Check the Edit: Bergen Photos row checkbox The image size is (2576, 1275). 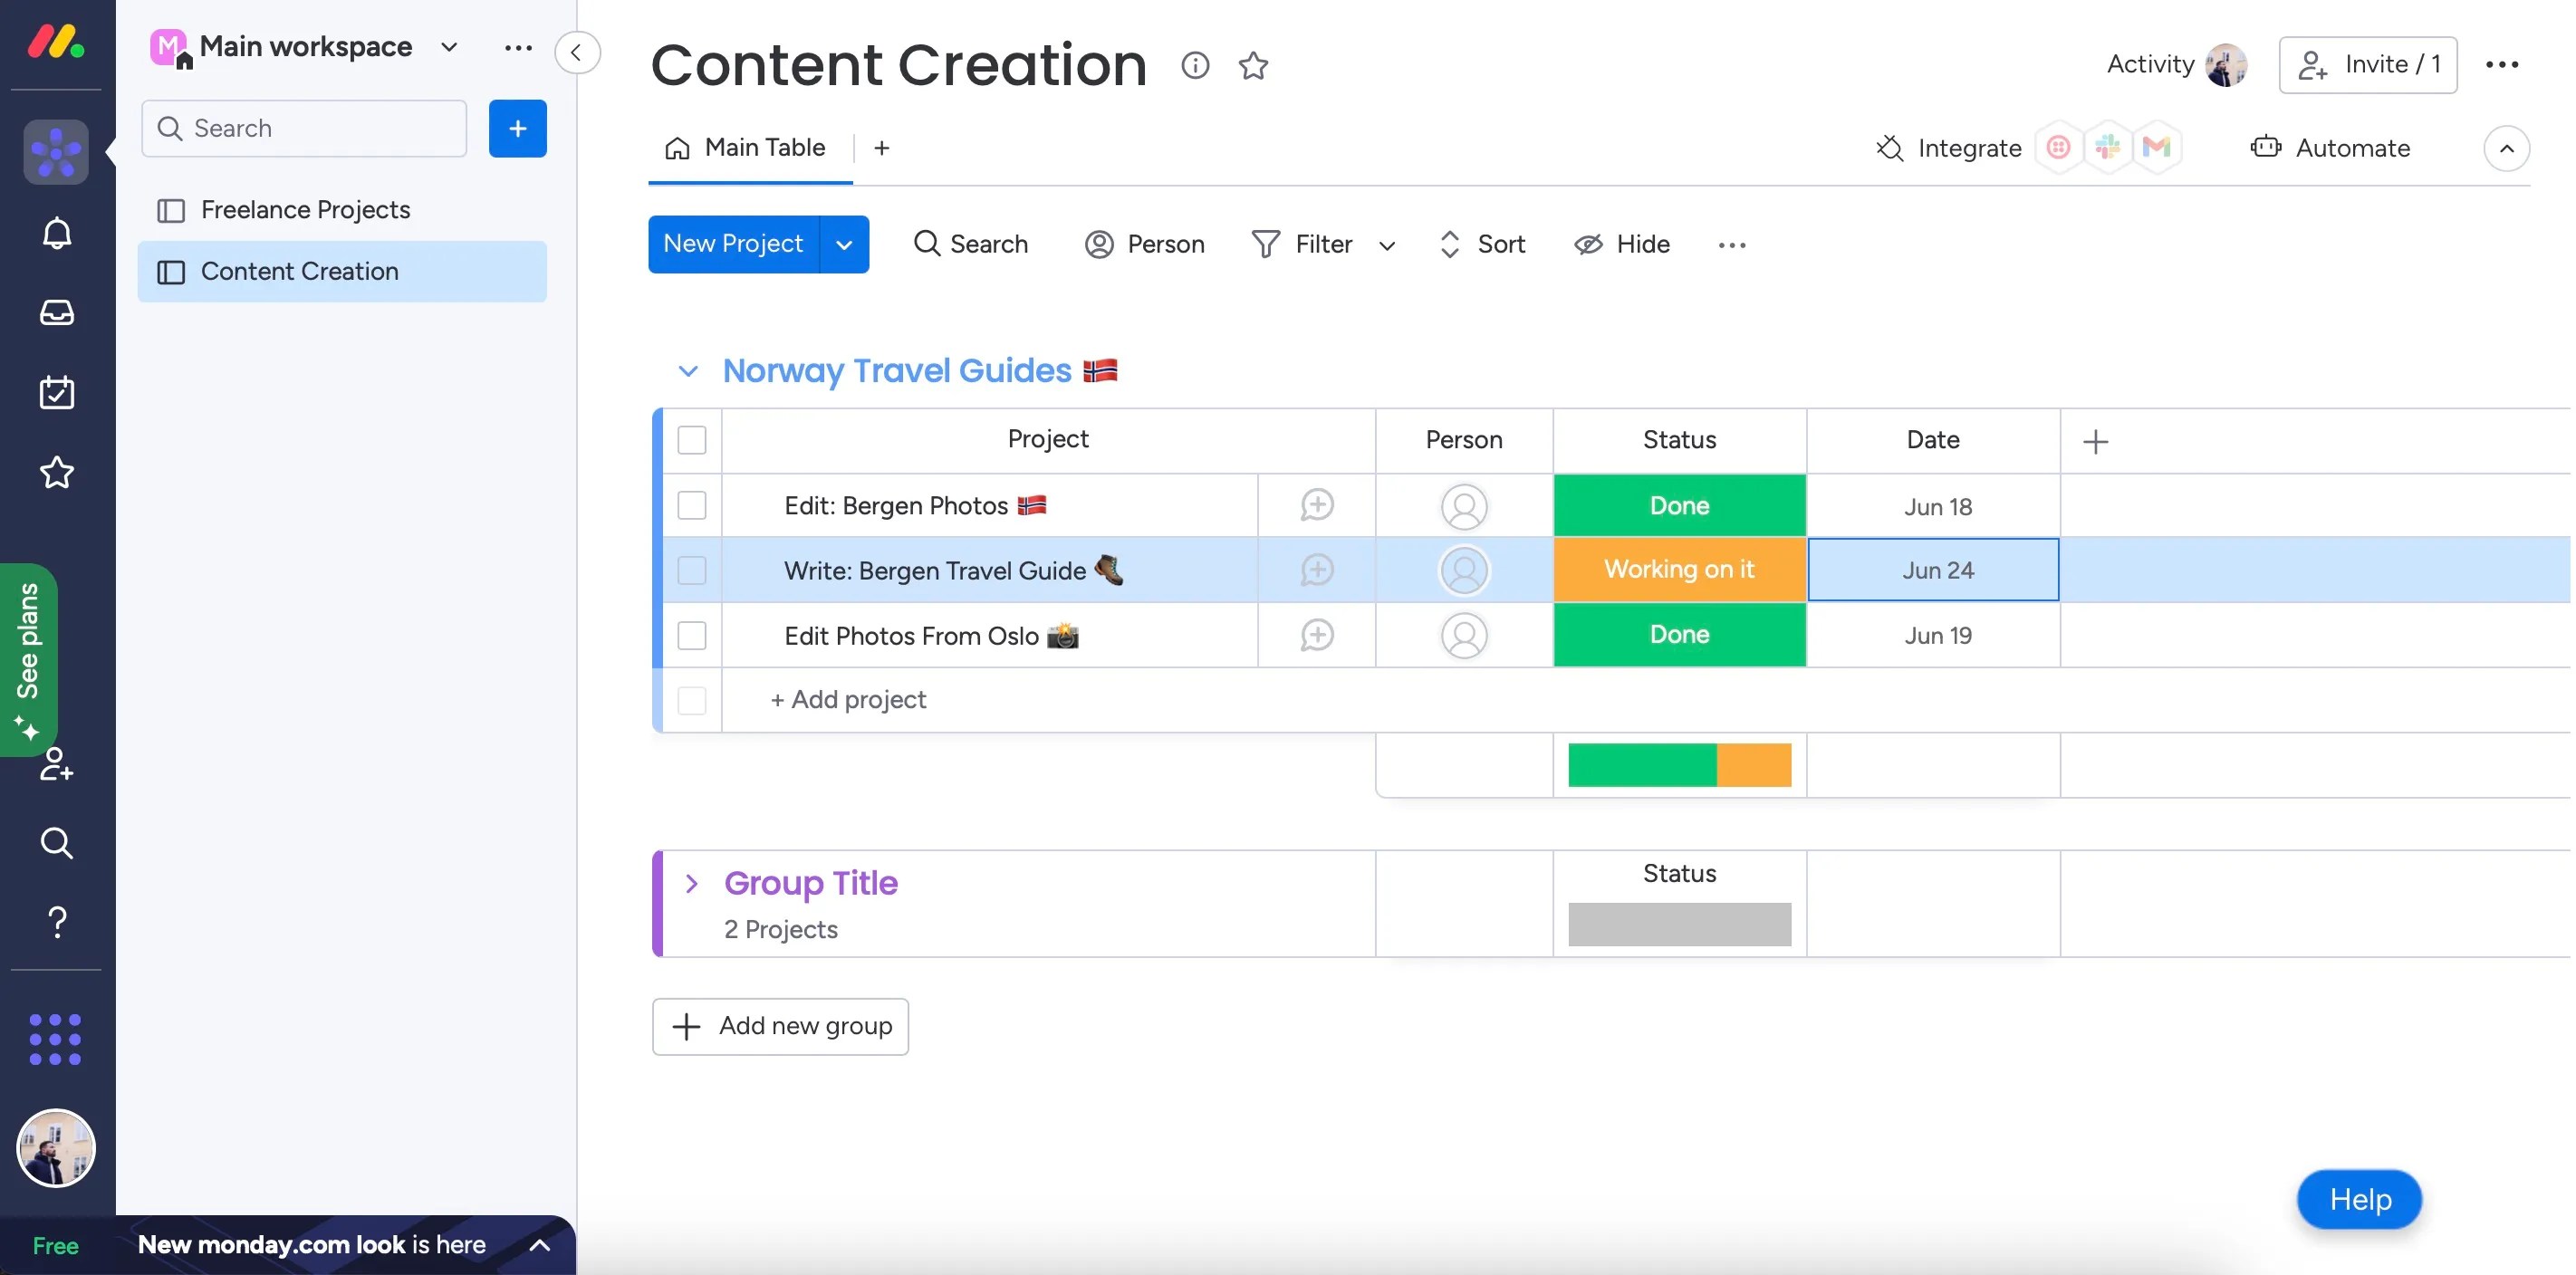tap(691, 506)
